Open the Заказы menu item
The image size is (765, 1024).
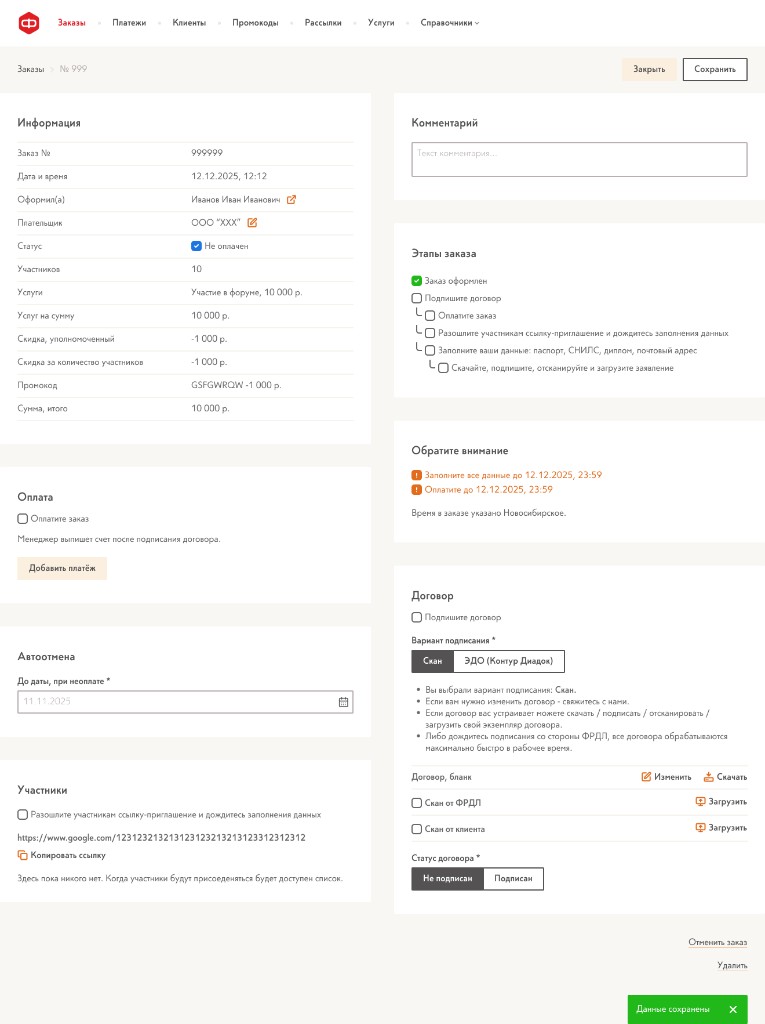(x=71, y=23)
